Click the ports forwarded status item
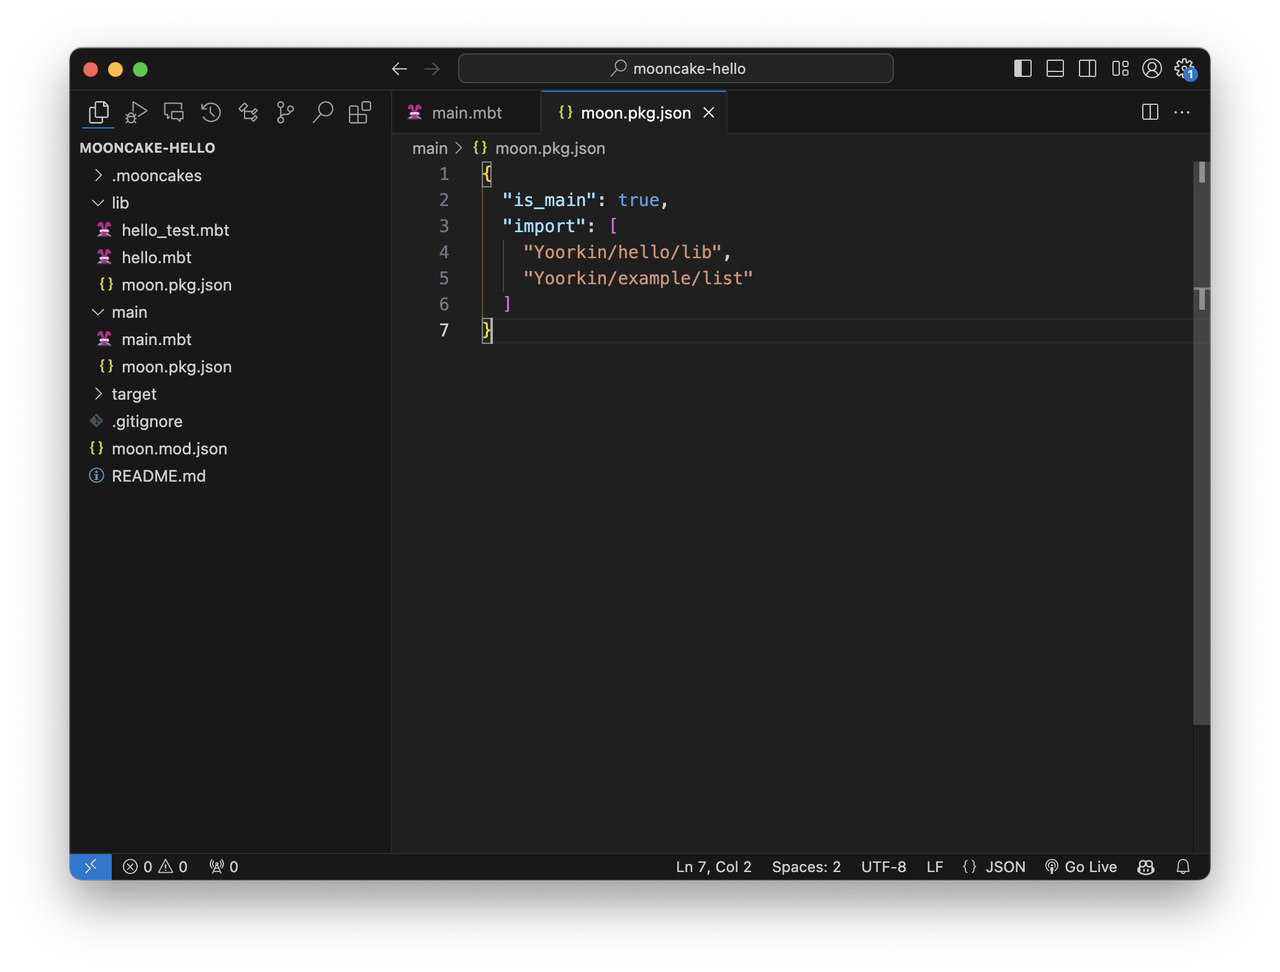 (x=224, y=867)
